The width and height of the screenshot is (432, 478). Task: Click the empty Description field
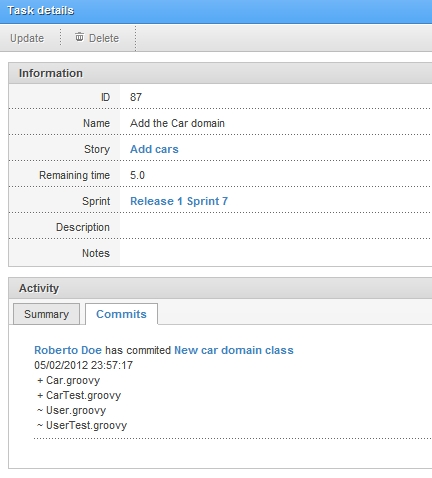pyautogui.click(x=276, y=227)
